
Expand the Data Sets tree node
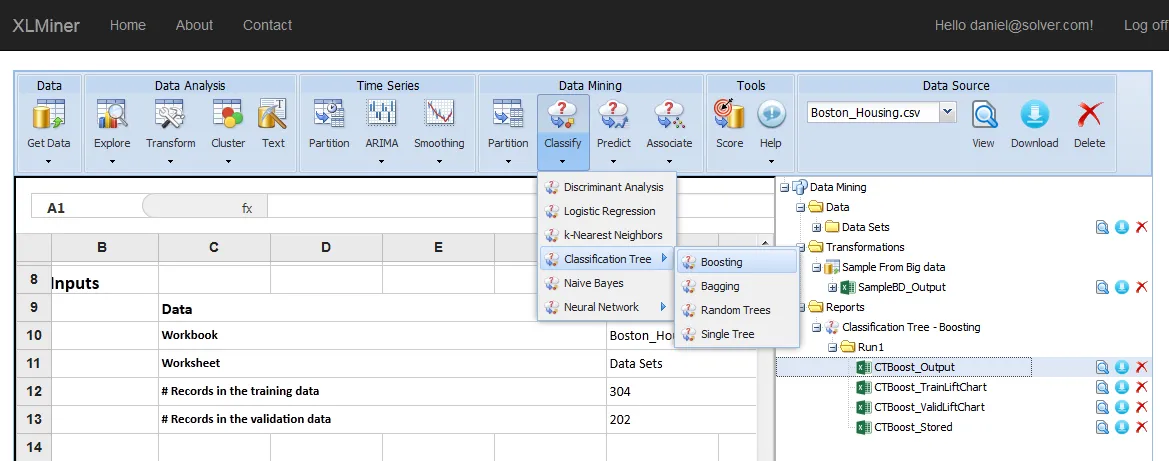pyautogui.click(x=817, y=228)
